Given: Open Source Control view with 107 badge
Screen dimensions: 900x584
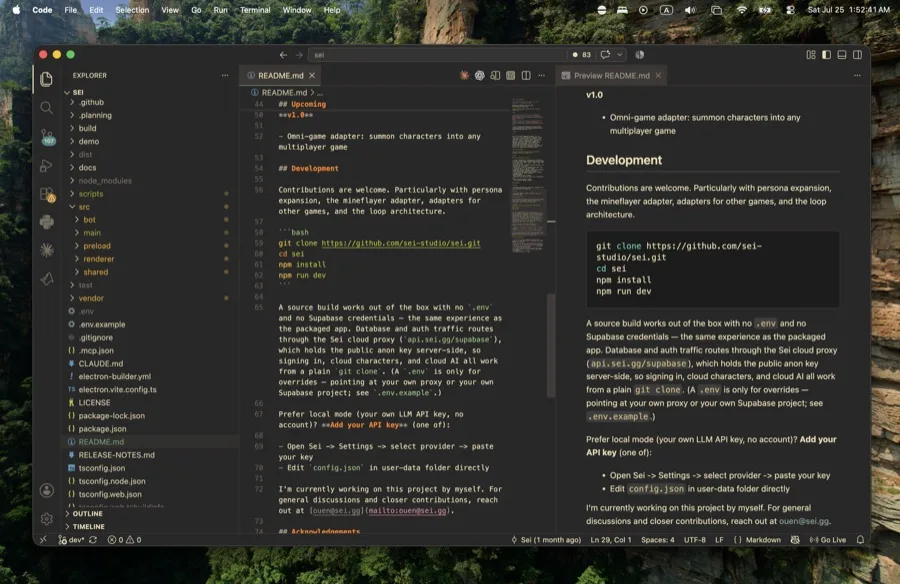Looking at the screenshot, I should (48, 137).
